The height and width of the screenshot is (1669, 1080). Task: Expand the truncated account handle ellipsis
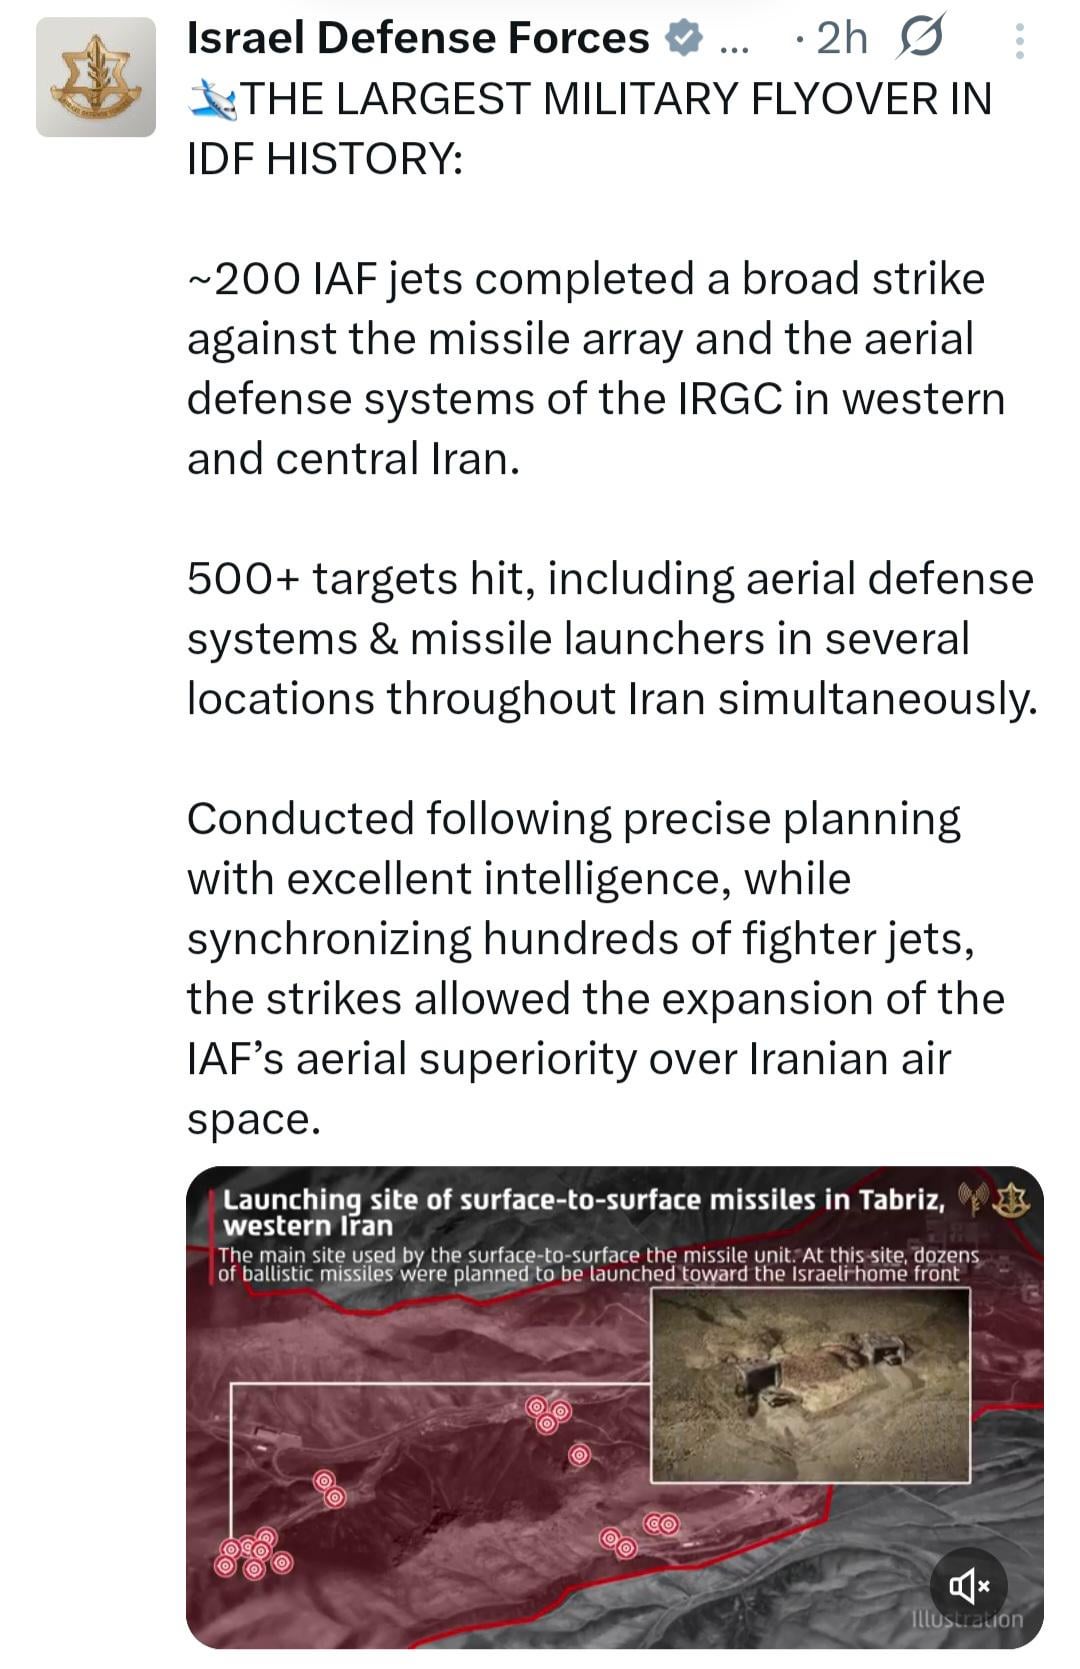point(733,42)
